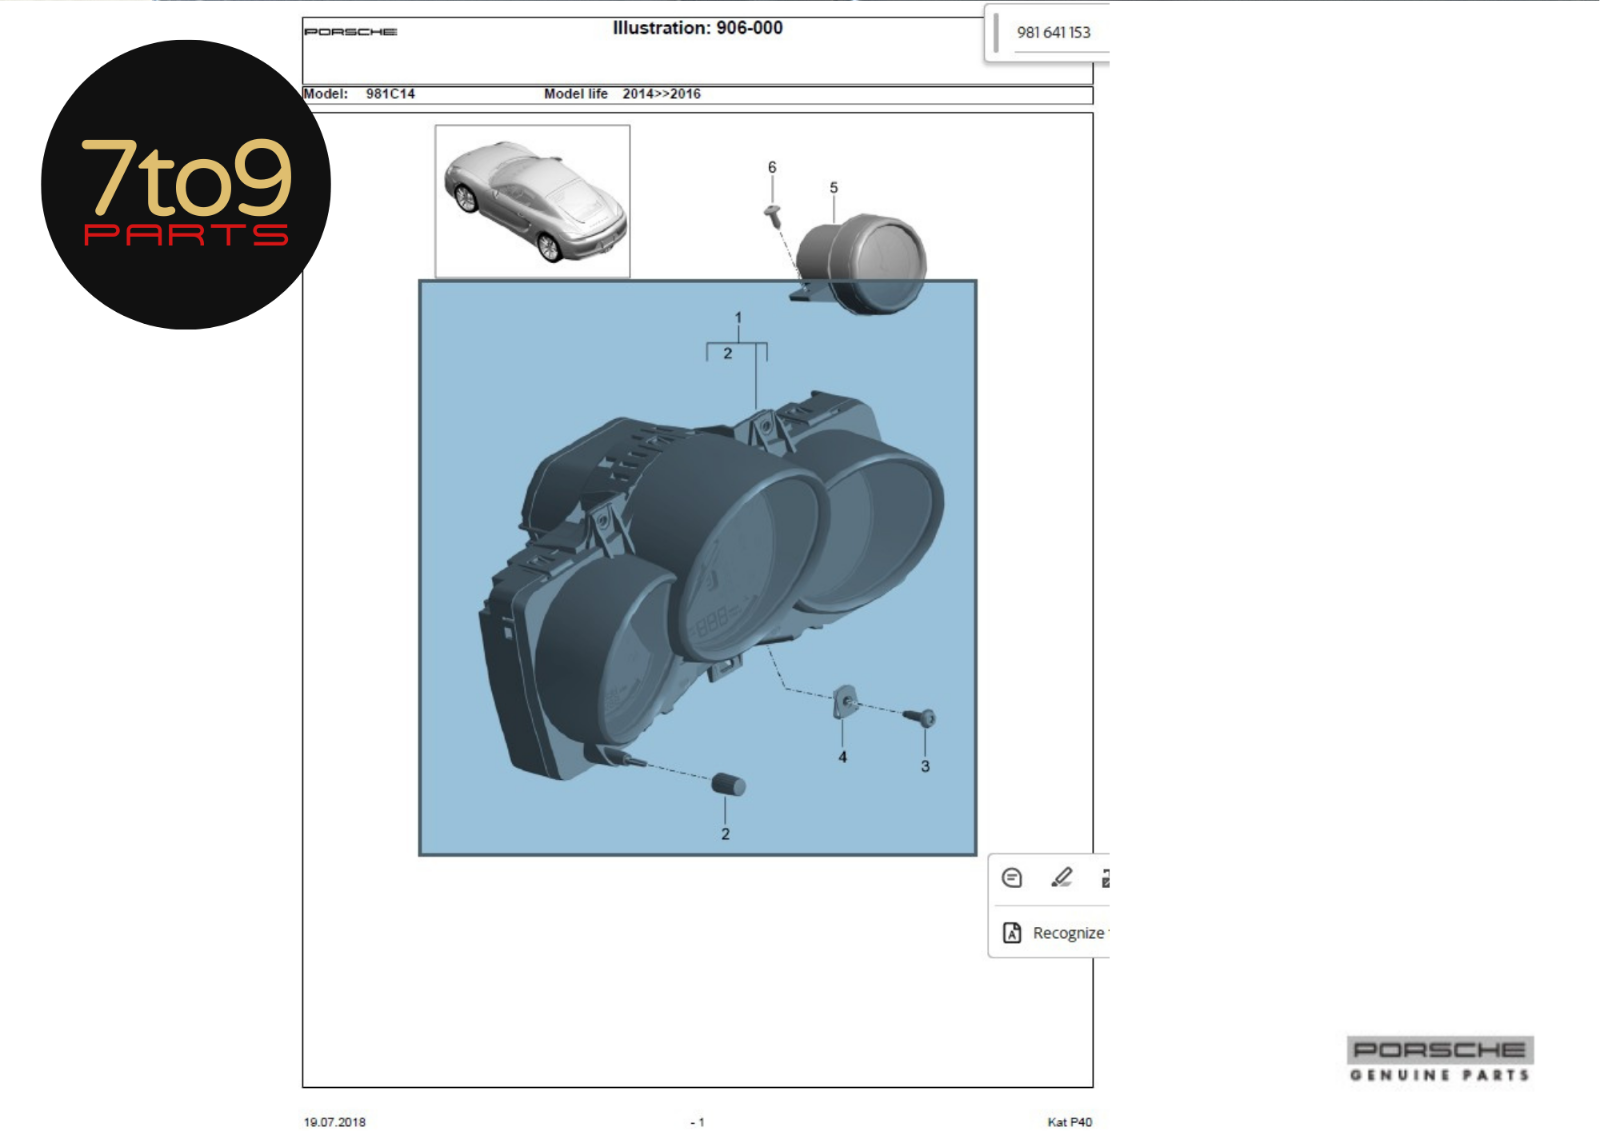The width and height of the screenshot is (1600, 1131).
Task: Click the cut-off edit icon right of the highlighter
Action: click(1104, 878)
